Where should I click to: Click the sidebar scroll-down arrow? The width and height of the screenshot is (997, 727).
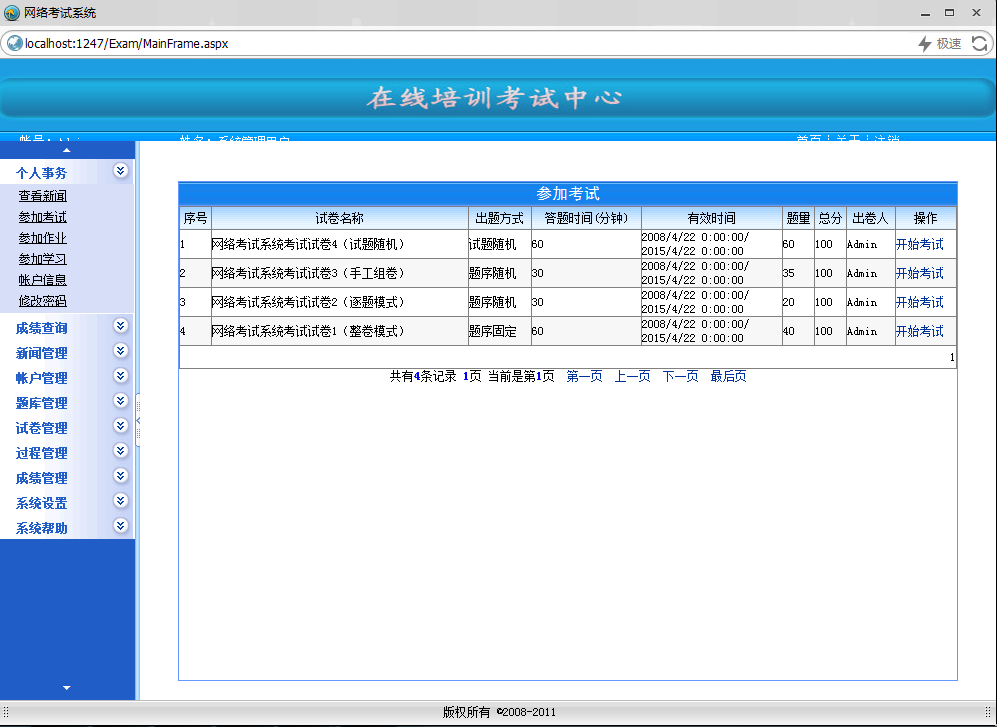[67, 688]
